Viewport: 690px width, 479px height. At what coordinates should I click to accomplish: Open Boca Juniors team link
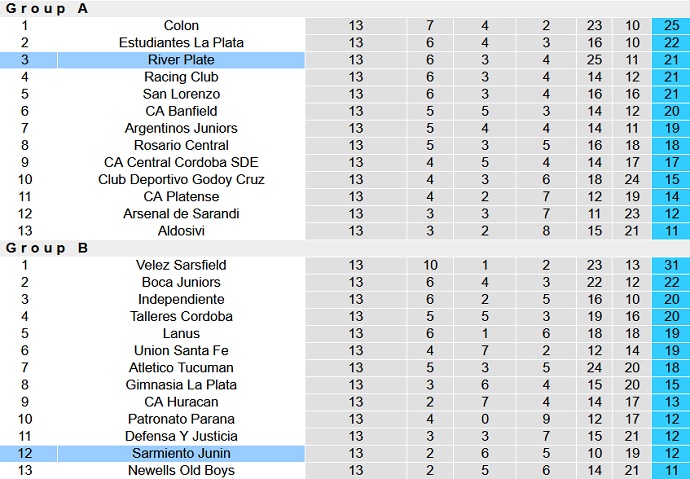181,282
